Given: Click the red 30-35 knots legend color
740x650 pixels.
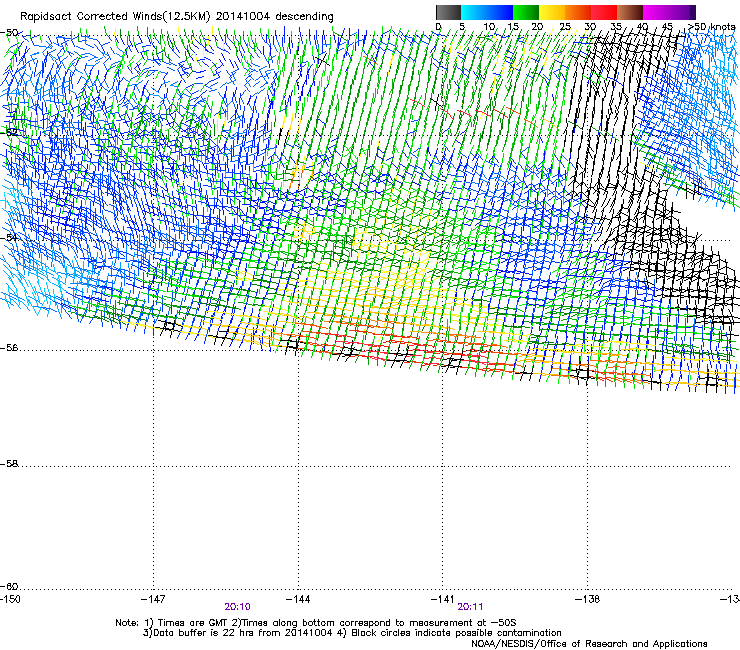Looking at the screenshot, I should pyautogui.click(x=604, y=12).
